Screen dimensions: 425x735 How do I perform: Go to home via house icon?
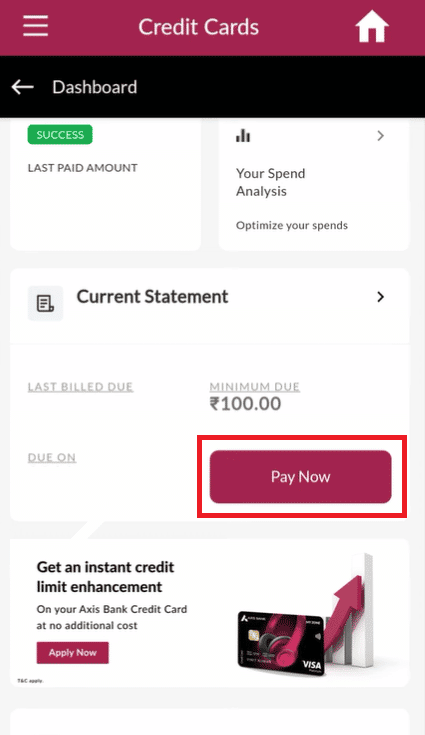coord(372,26)
